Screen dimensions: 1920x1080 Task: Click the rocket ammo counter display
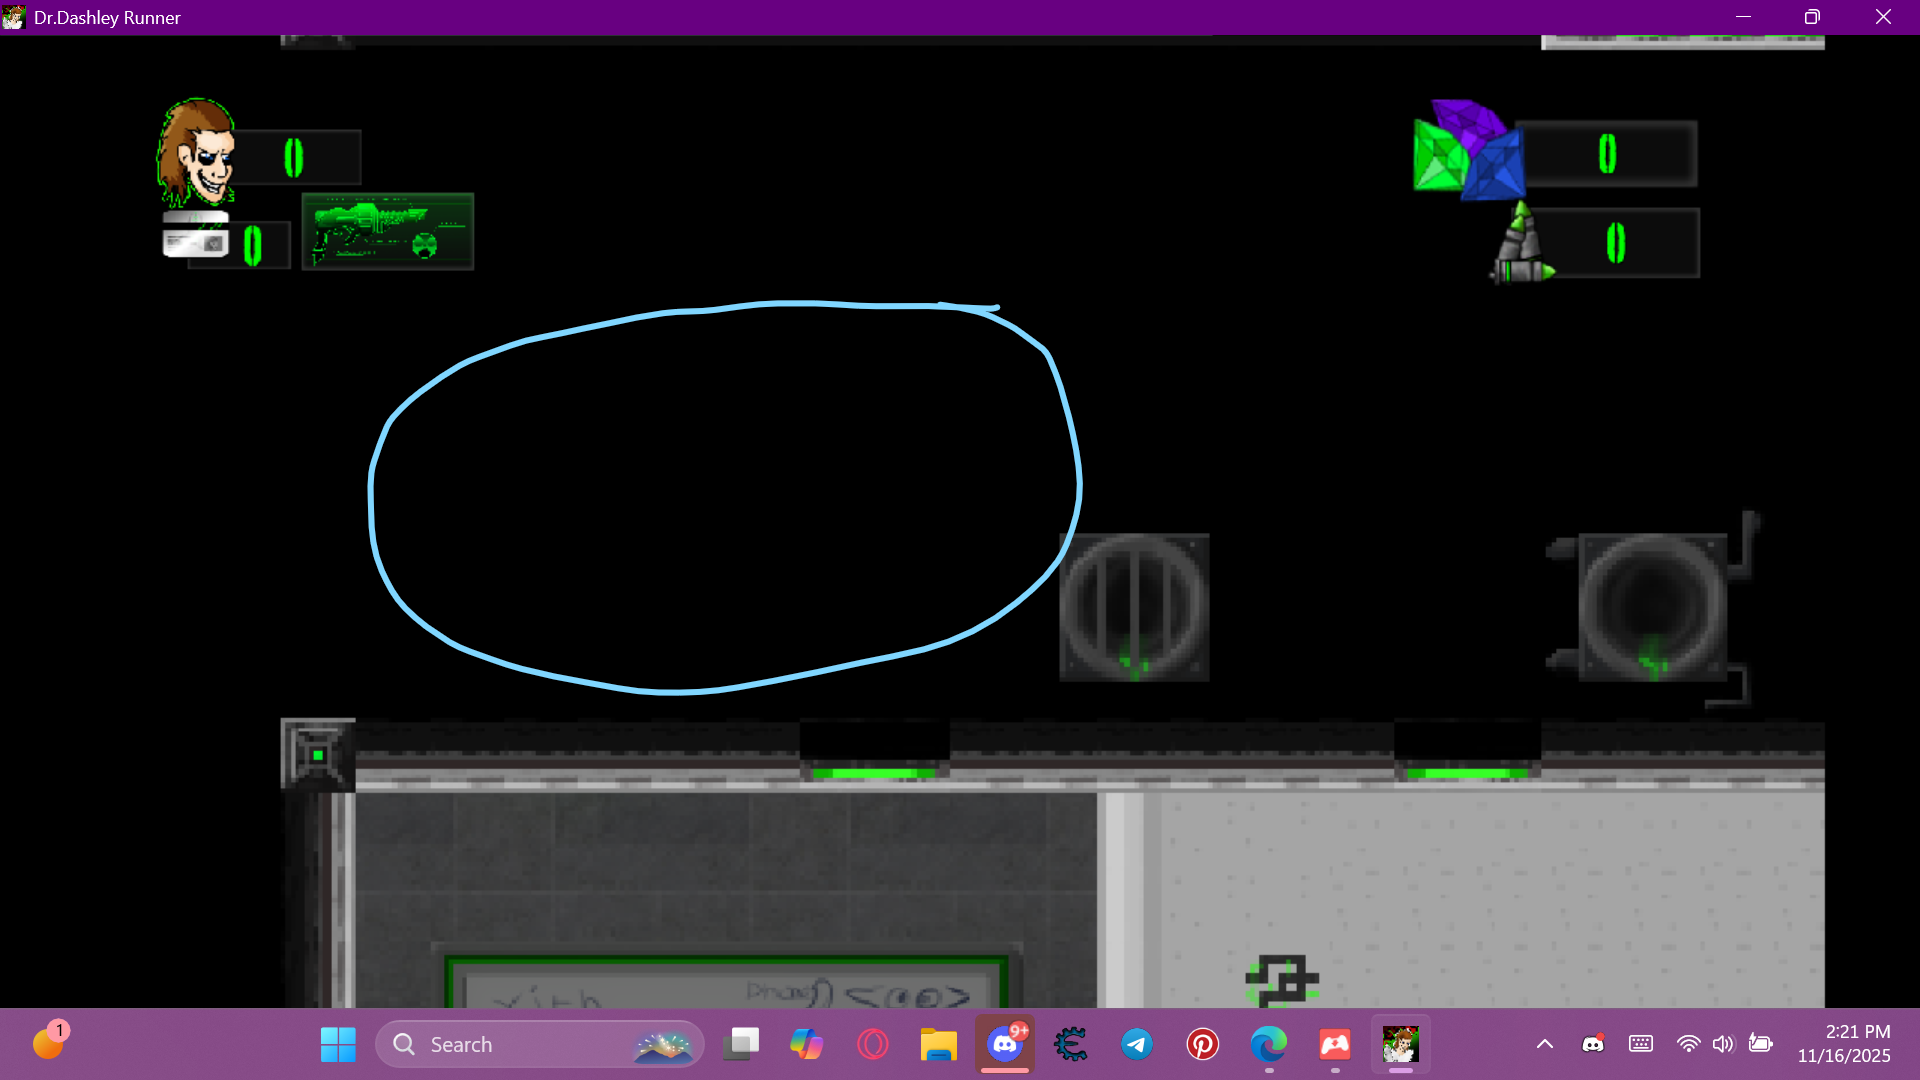[1616, 243]
